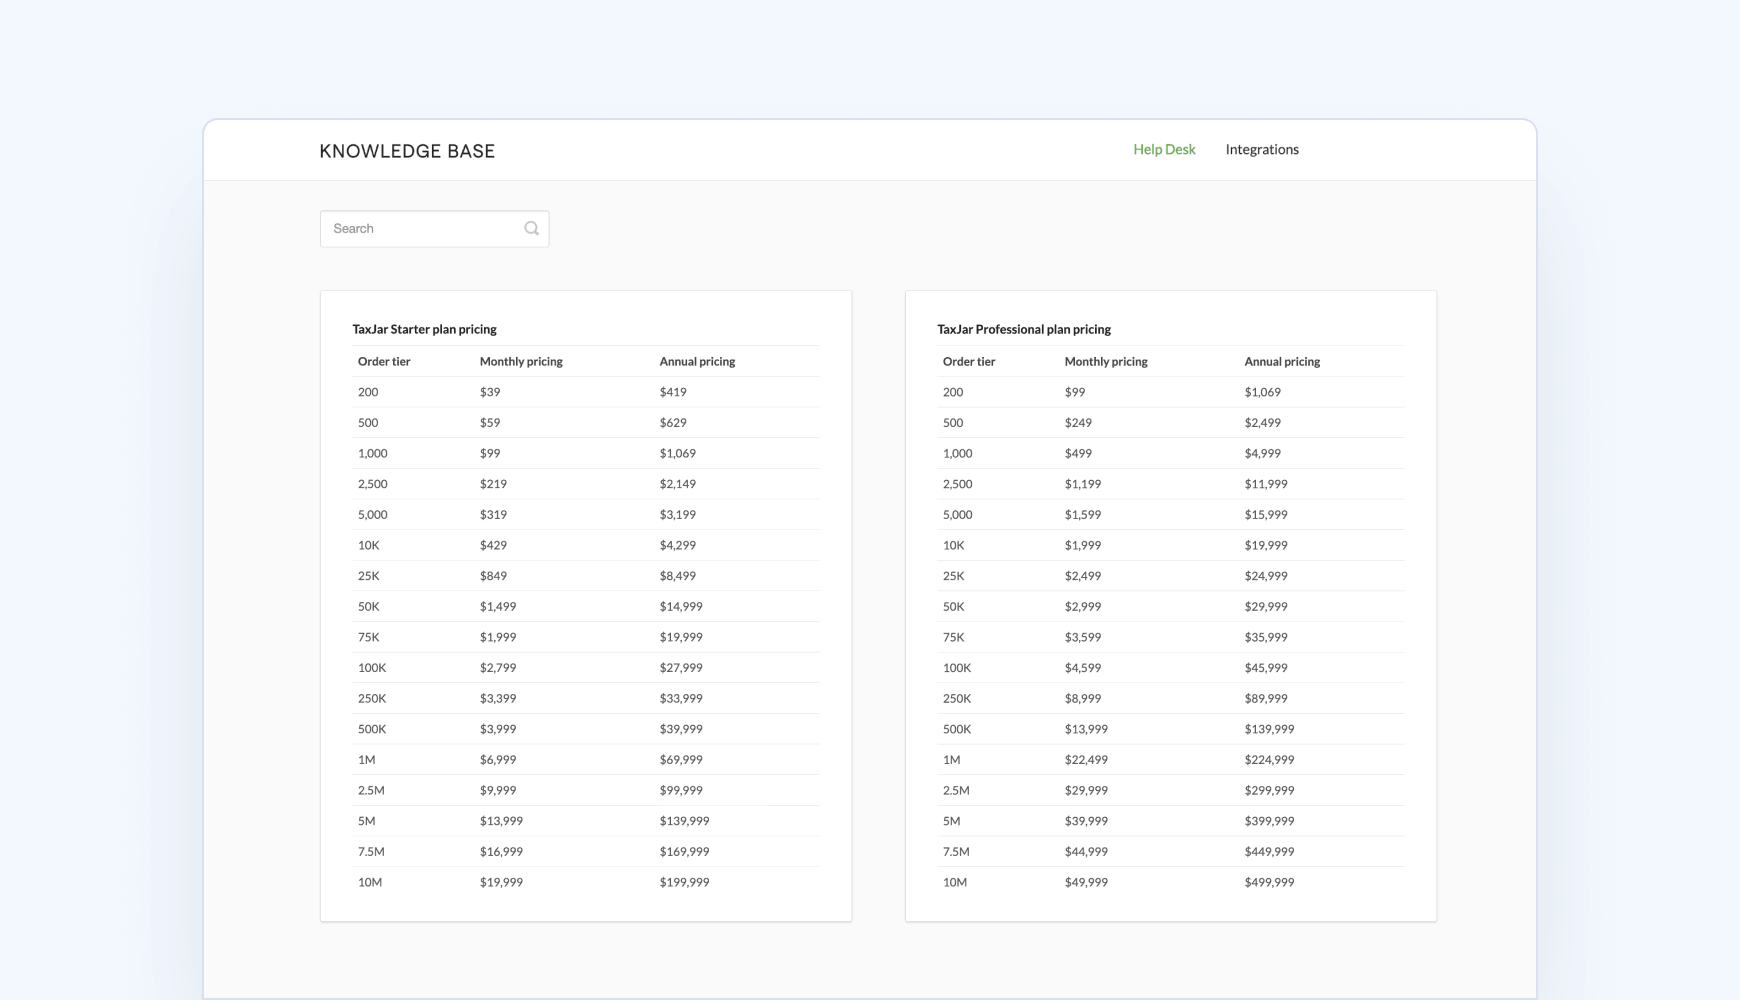Select the $15,999 annual price
Viewport: 1740px width, 1000px height.
[x=1266, y=515]
